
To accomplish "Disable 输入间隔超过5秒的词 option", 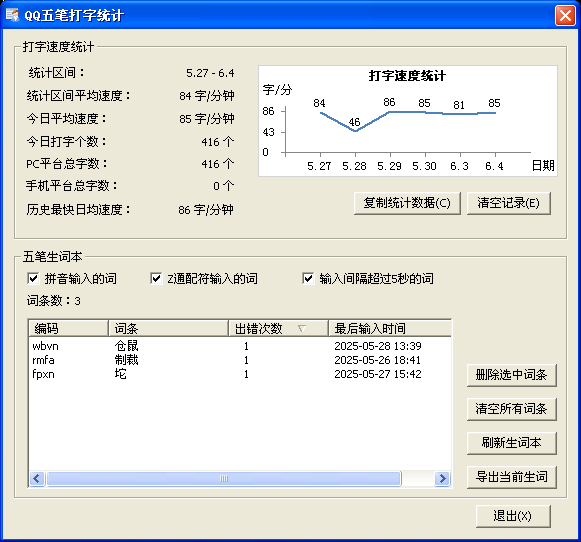I will tap(308, 278).
